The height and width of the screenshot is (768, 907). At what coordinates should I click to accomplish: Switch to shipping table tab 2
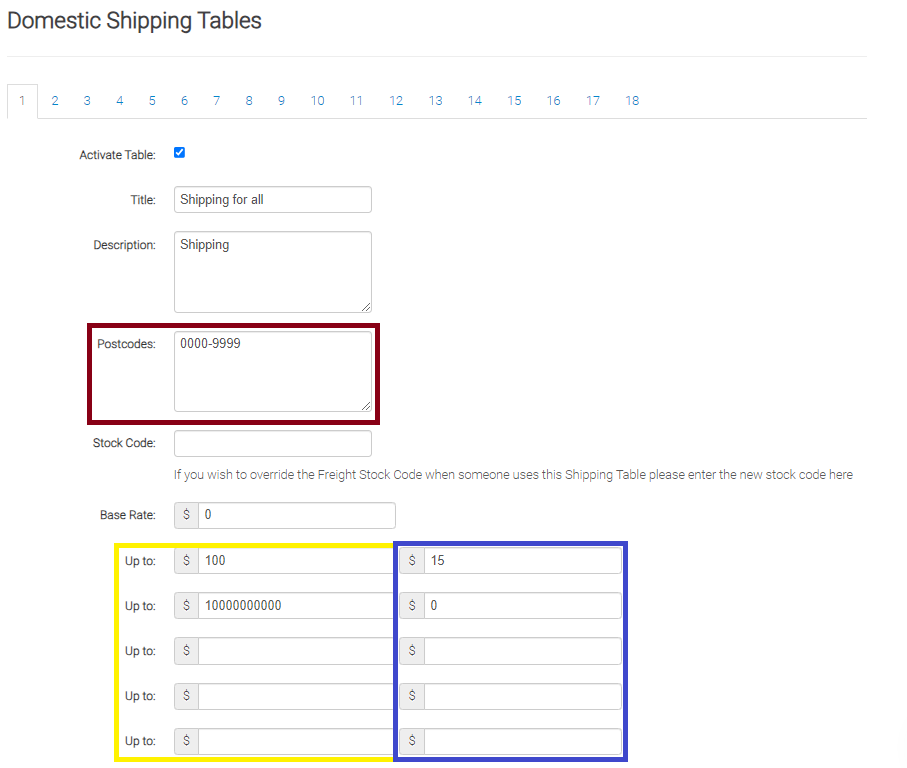tap(55, 101)
